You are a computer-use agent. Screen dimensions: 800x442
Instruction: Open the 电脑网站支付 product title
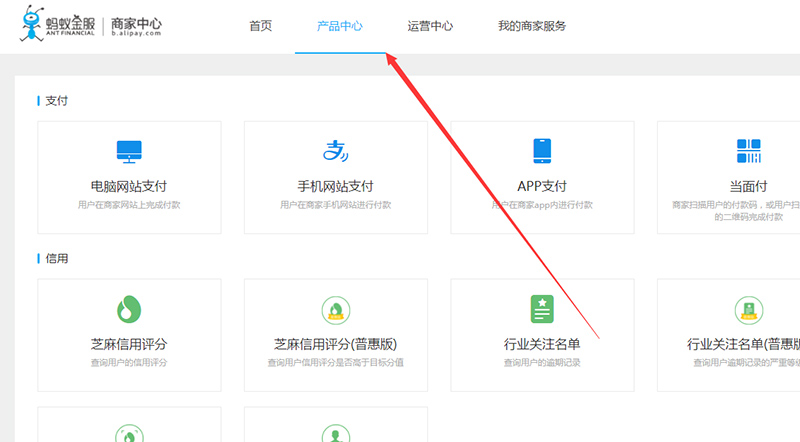tap(129, 186)
